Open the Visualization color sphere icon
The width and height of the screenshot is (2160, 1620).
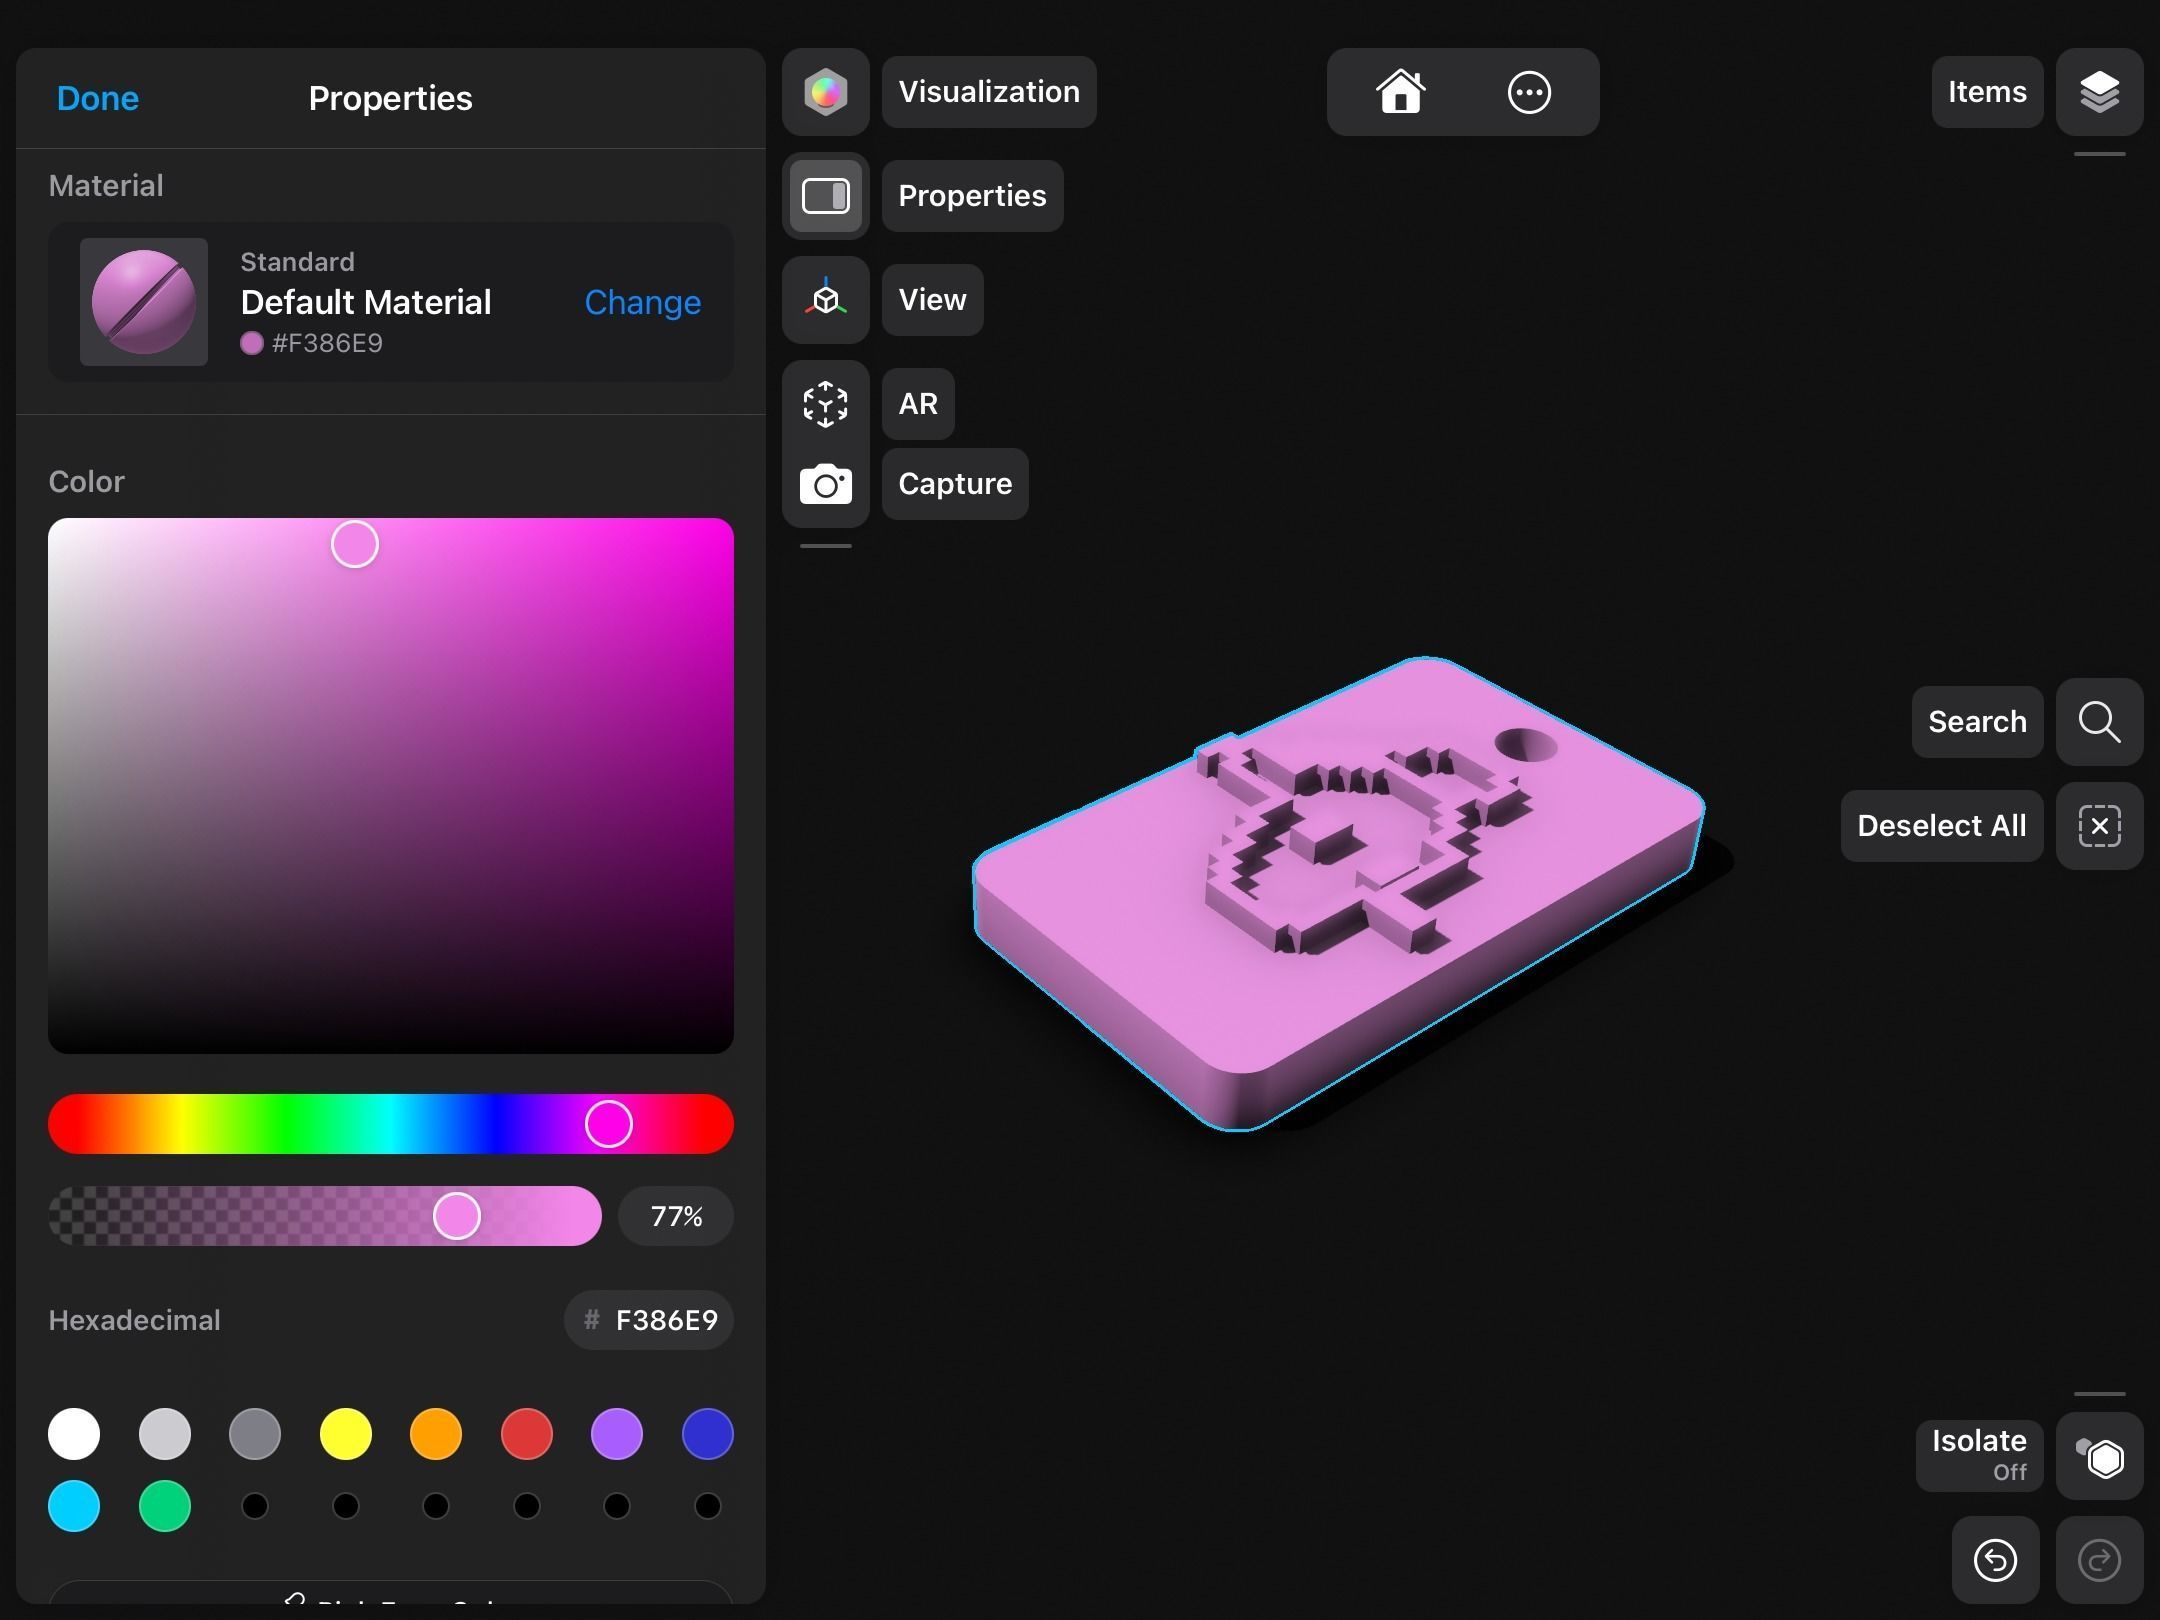[x=825, y=92]
